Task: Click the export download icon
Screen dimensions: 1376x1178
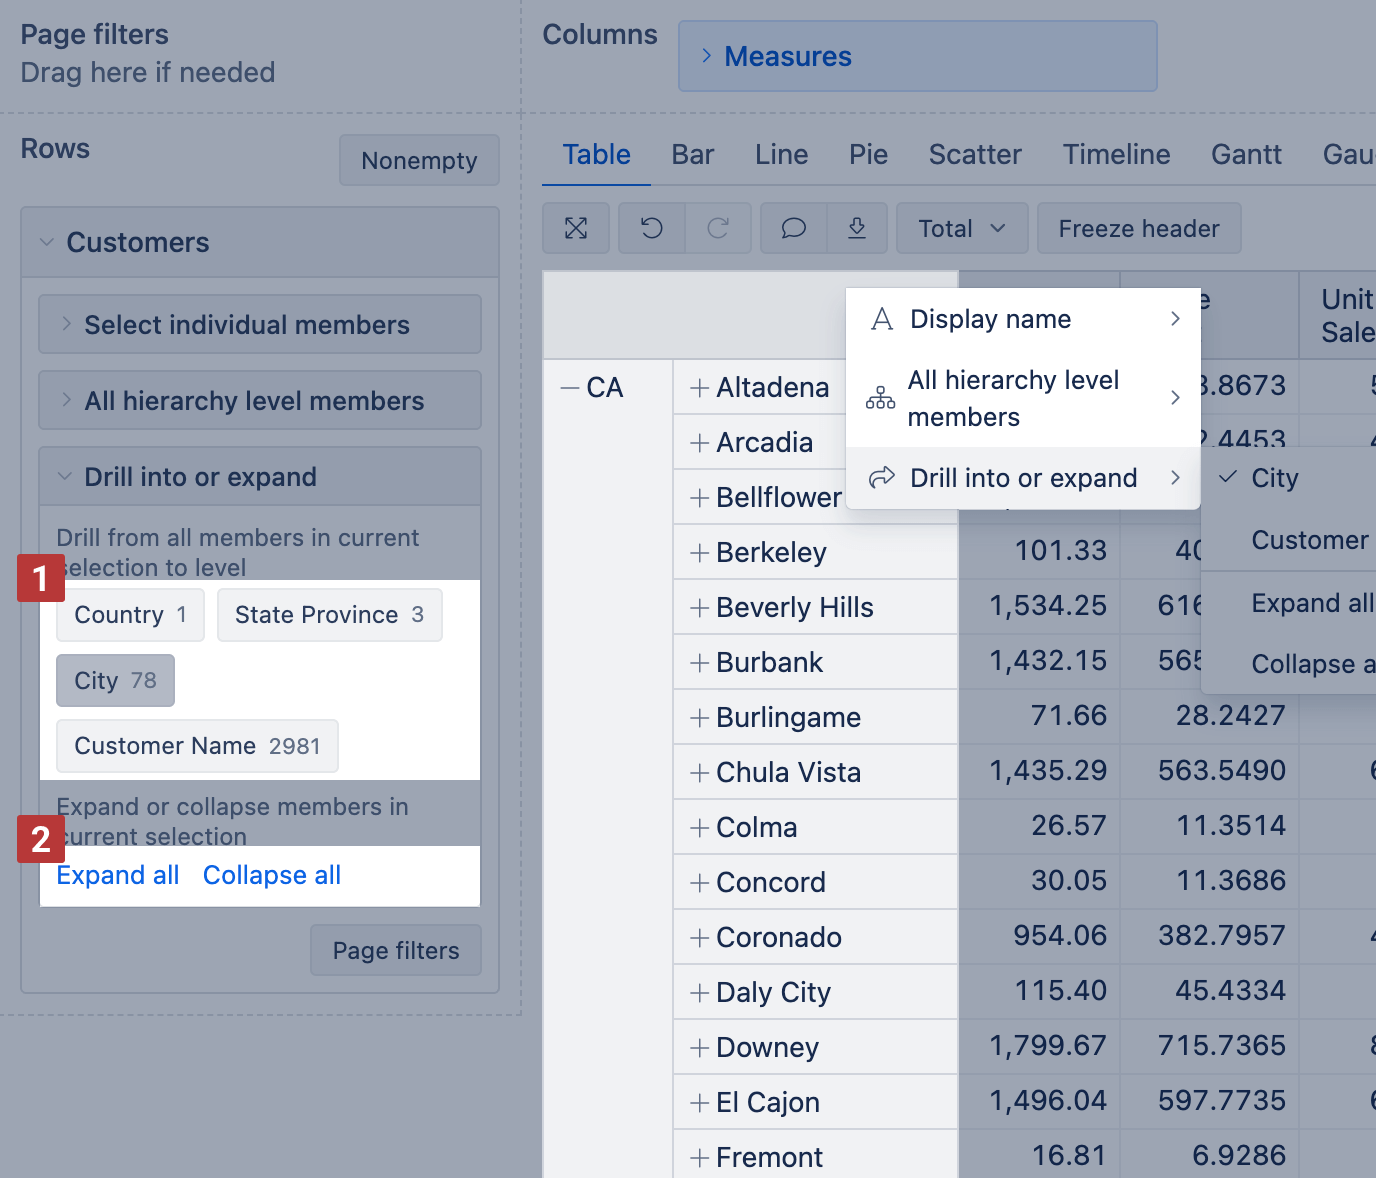Action: [857, 228]
